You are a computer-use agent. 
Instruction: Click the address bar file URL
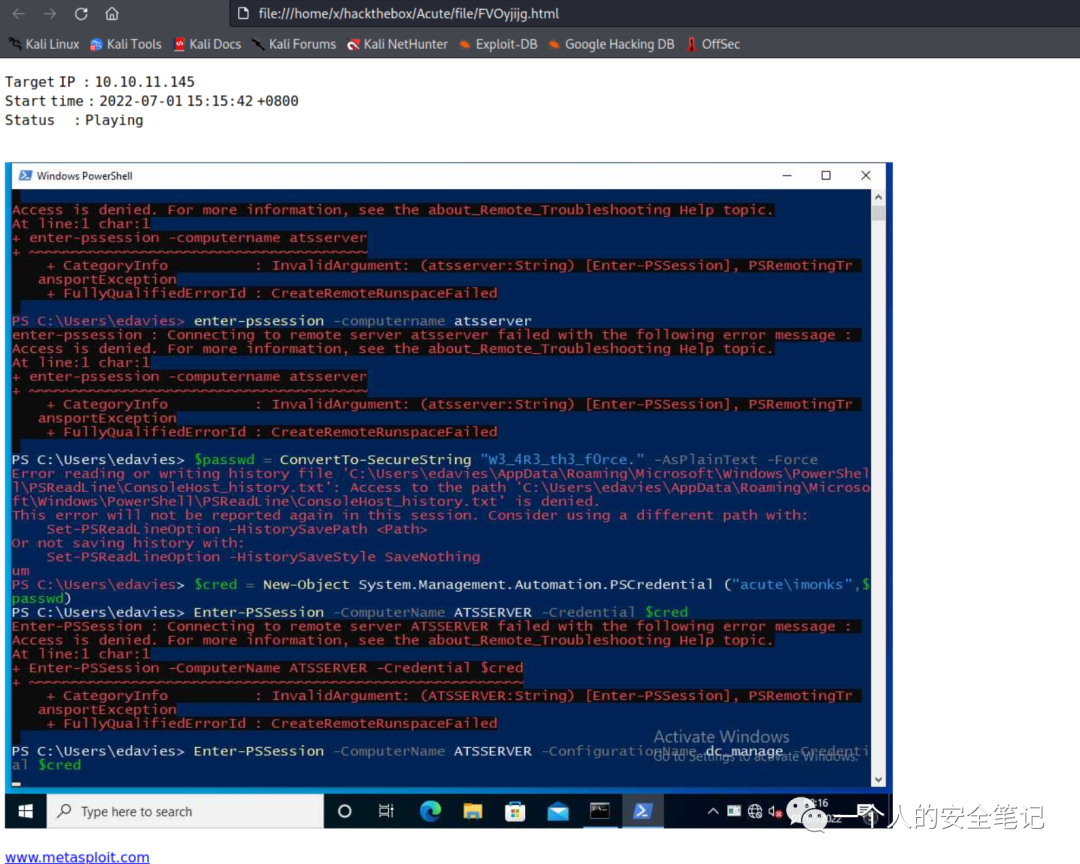[408, 13]
